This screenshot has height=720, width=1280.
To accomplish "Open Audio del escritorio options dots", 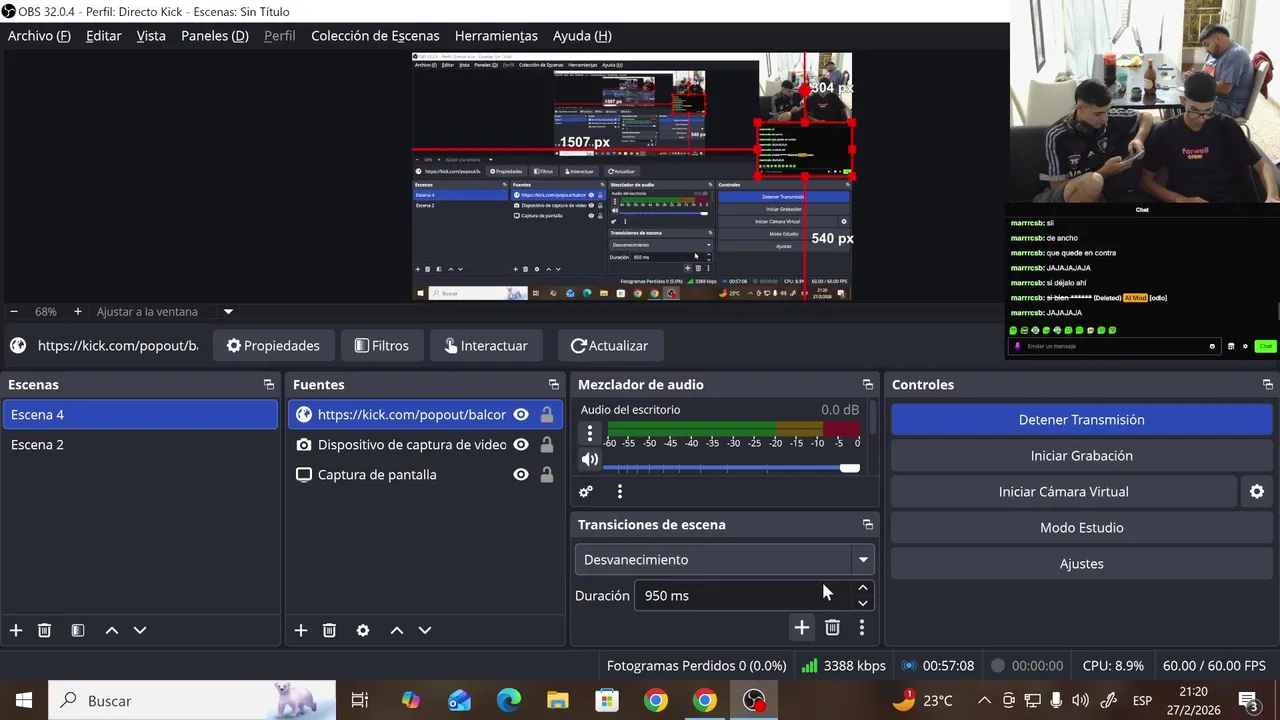I will [x=590, y=433].
